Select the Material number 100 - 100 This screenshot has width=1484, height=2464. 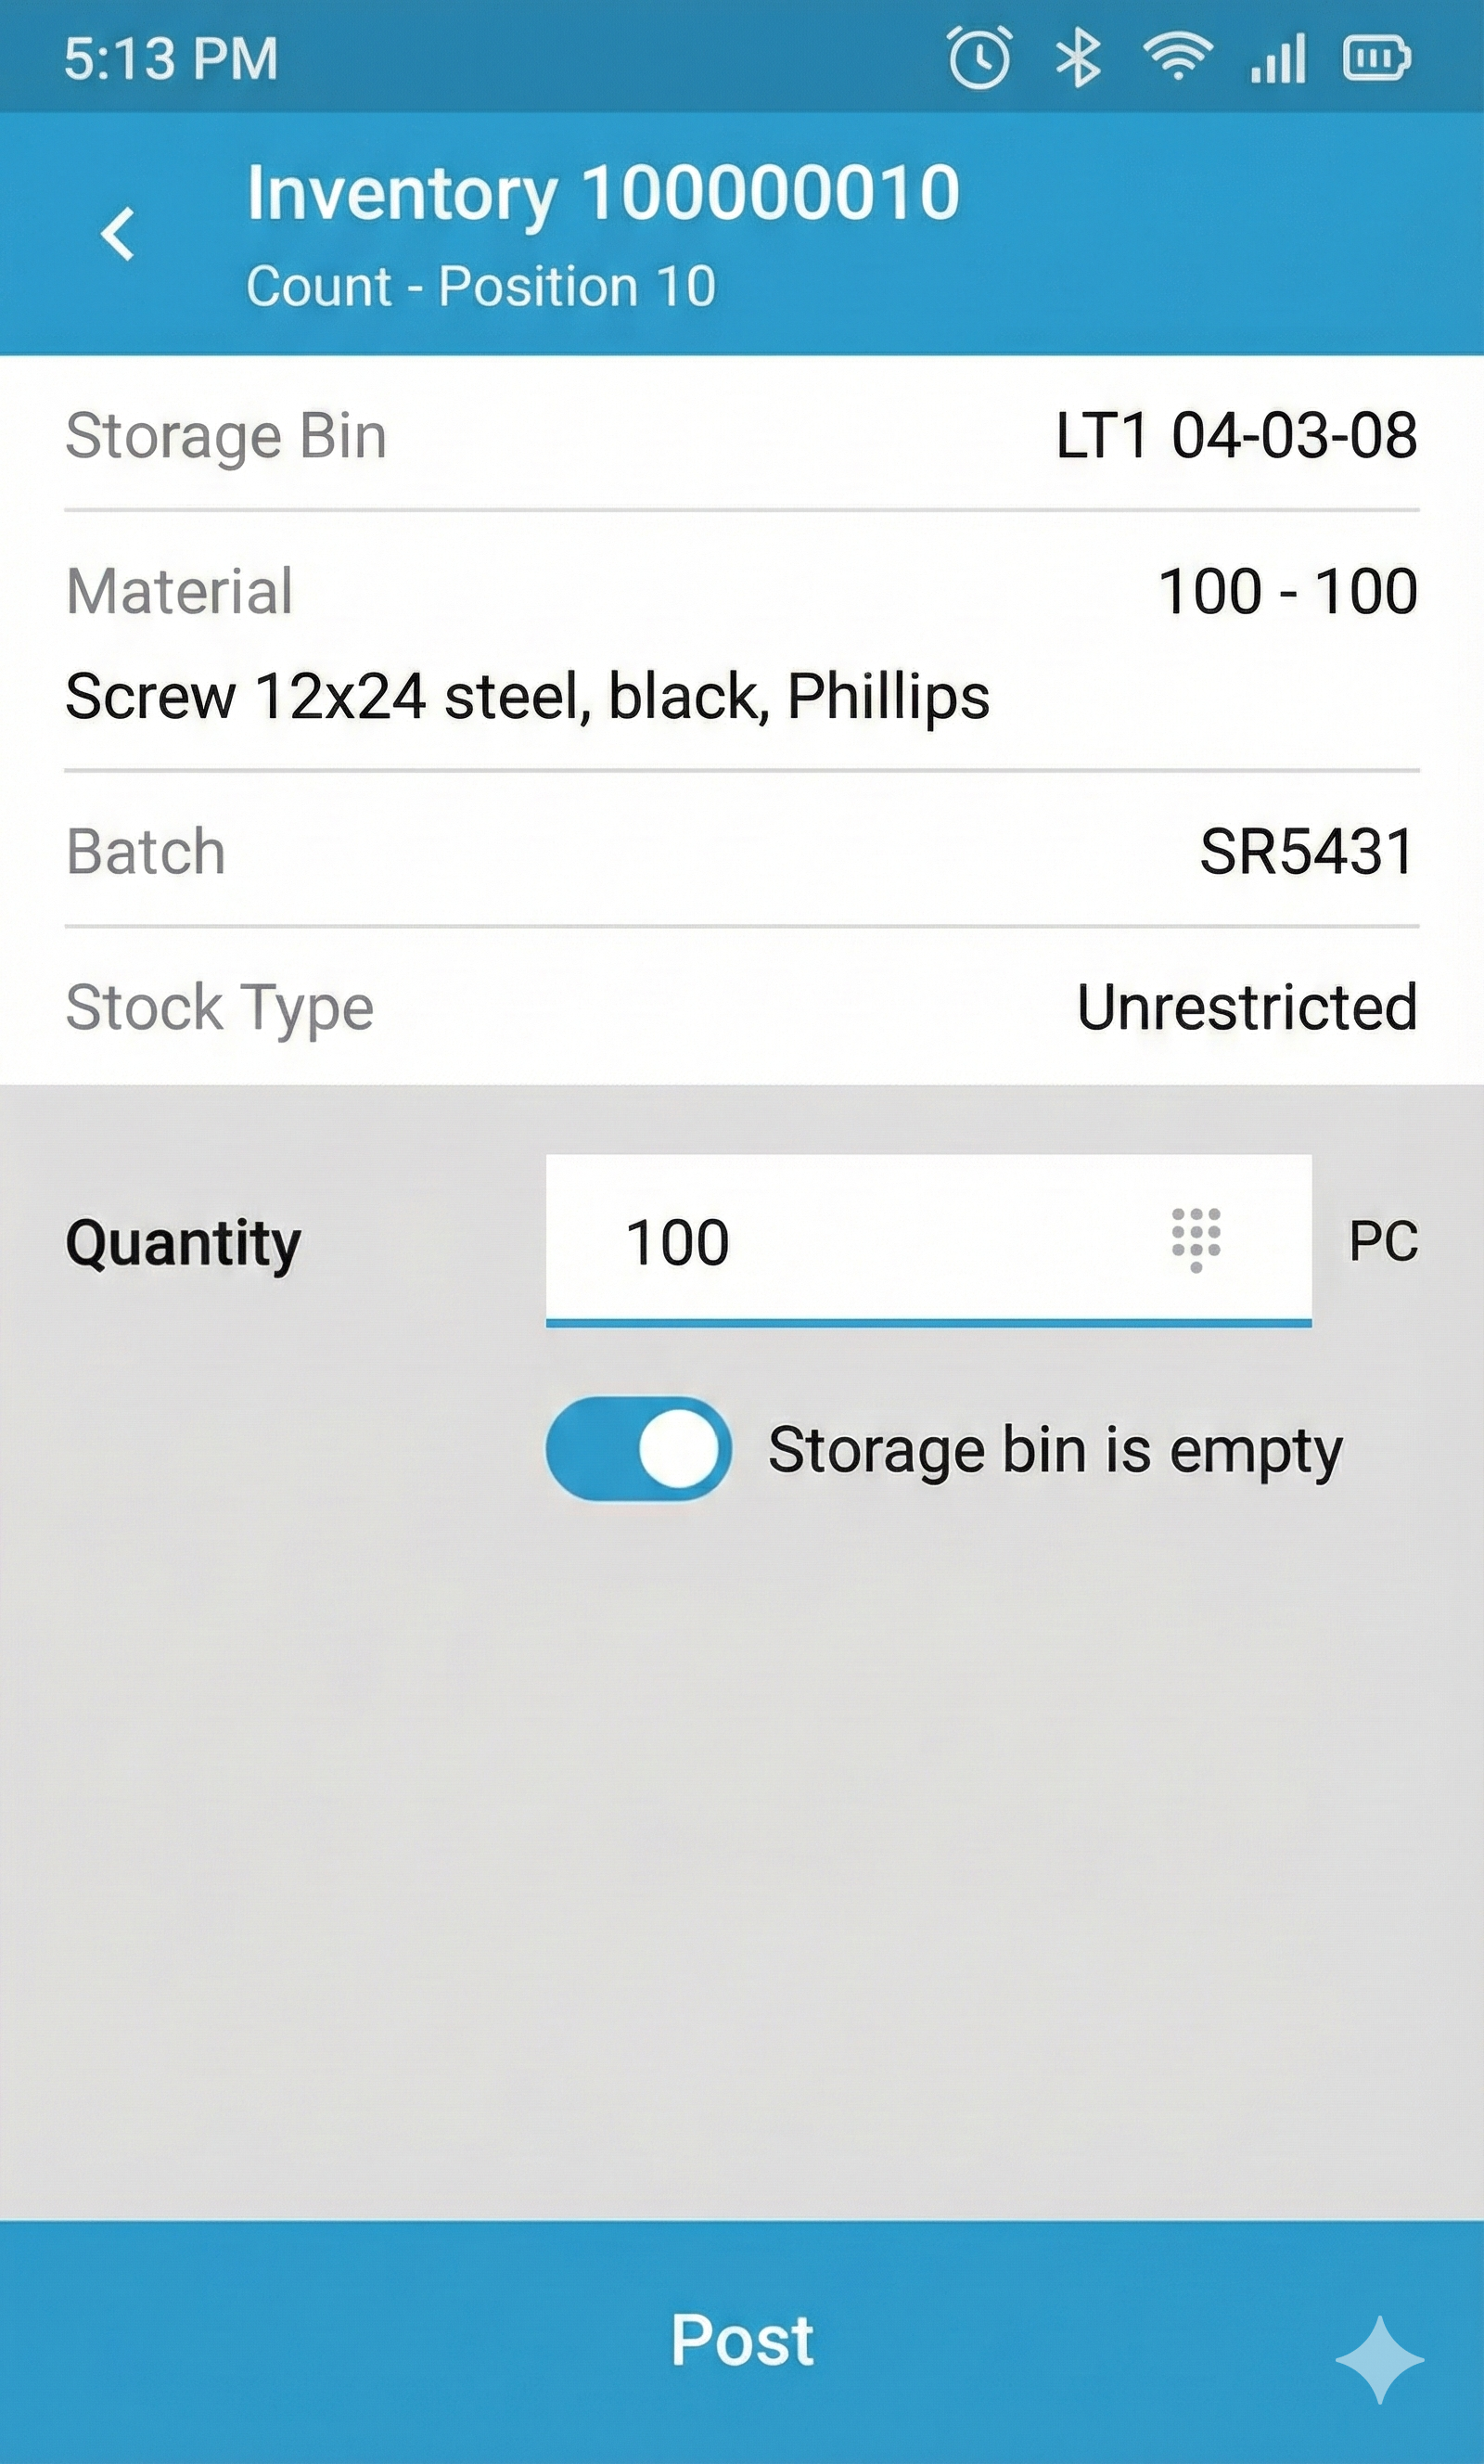1287,591
